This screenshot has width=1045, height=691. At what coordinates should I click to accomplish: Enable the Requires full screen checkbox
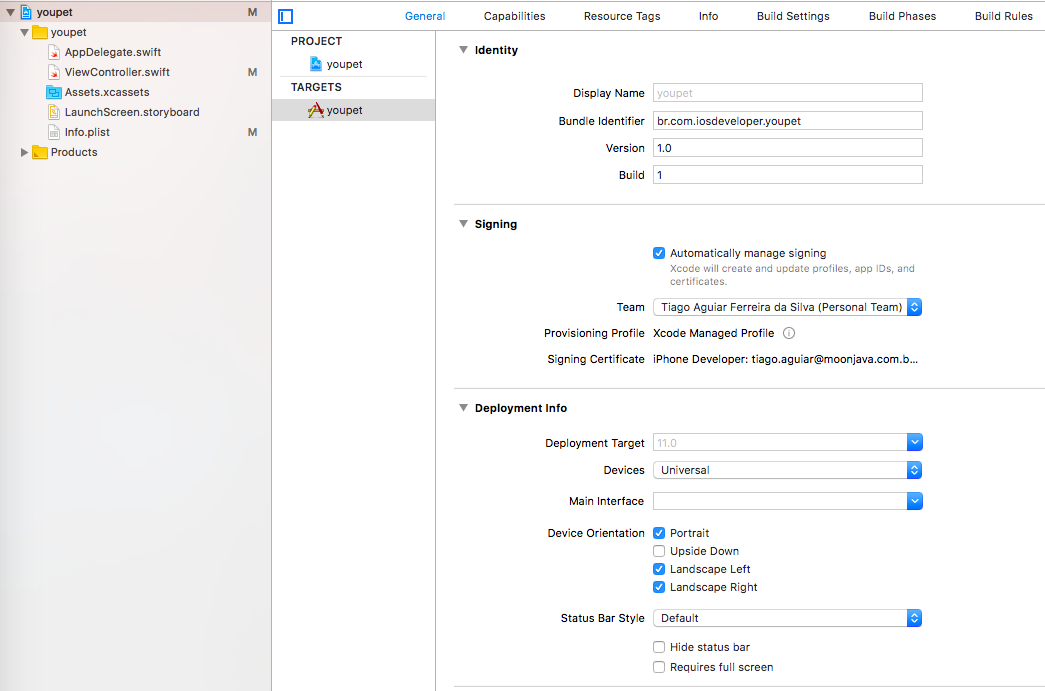click(659, 667)
